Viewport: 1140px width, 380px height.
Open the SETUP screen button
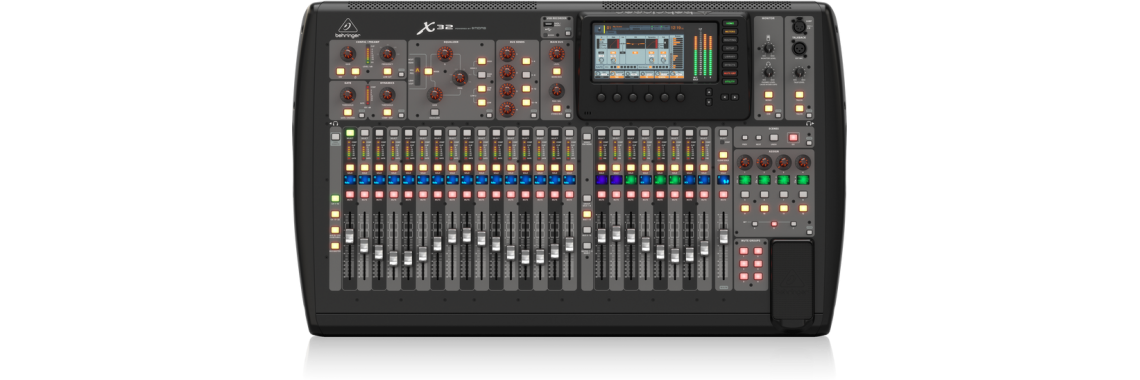point(729,48)
